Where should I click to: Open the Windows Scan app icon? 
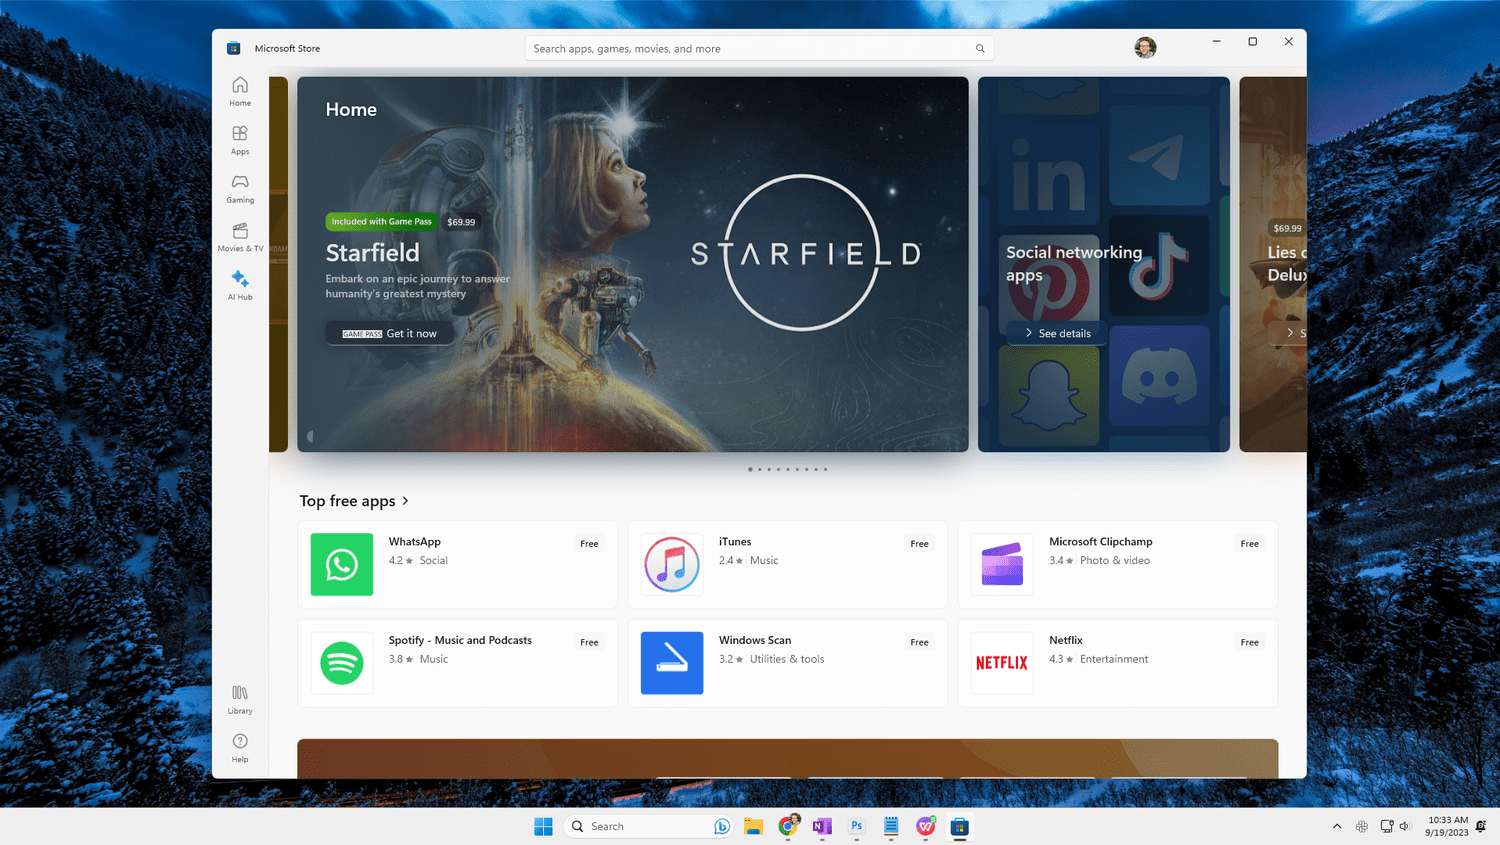coord(672,662)
